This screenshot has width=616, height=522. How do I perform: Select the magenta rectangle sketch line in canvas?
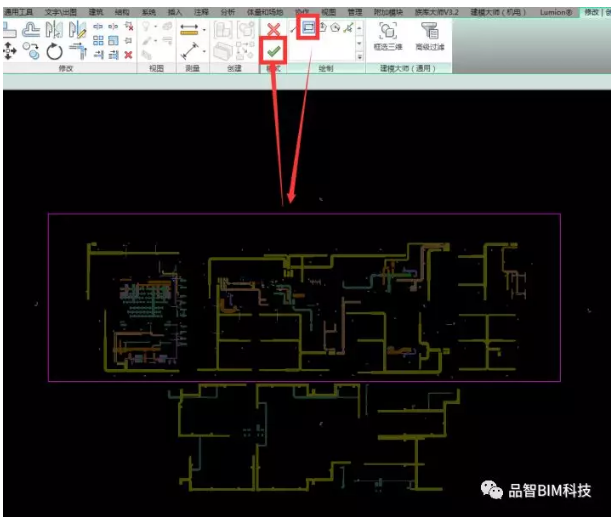(x=304, y=214)
